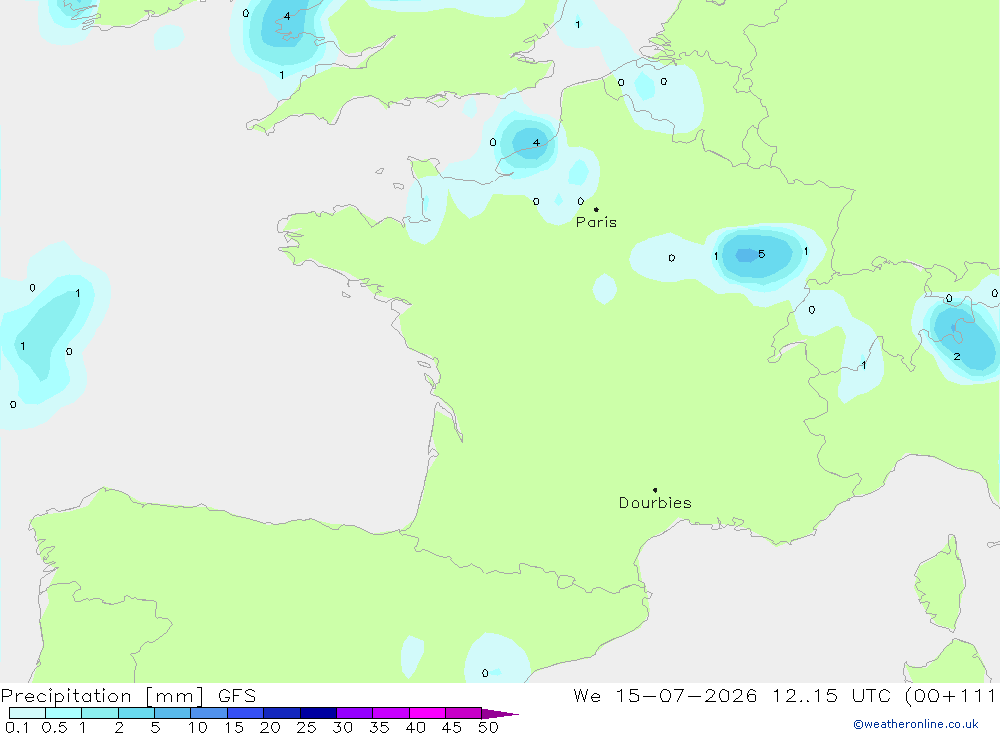Image resolution: width=1000 pixels, height=733 pixels.
Task: Pick the 30–35 violet legend swatch
Action: [x=355, y=713]
